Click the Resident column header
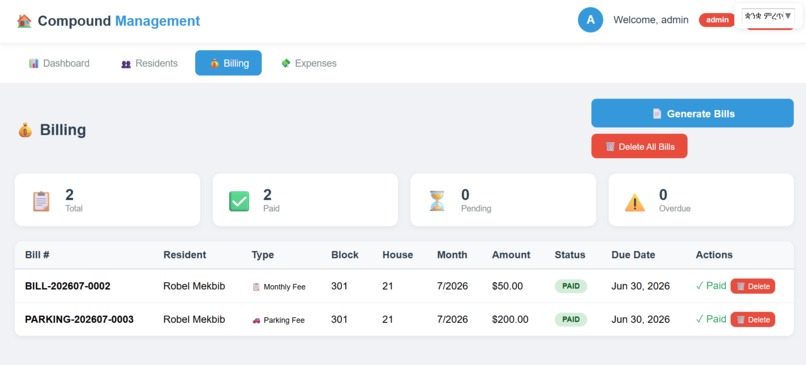 coord(185,254)
